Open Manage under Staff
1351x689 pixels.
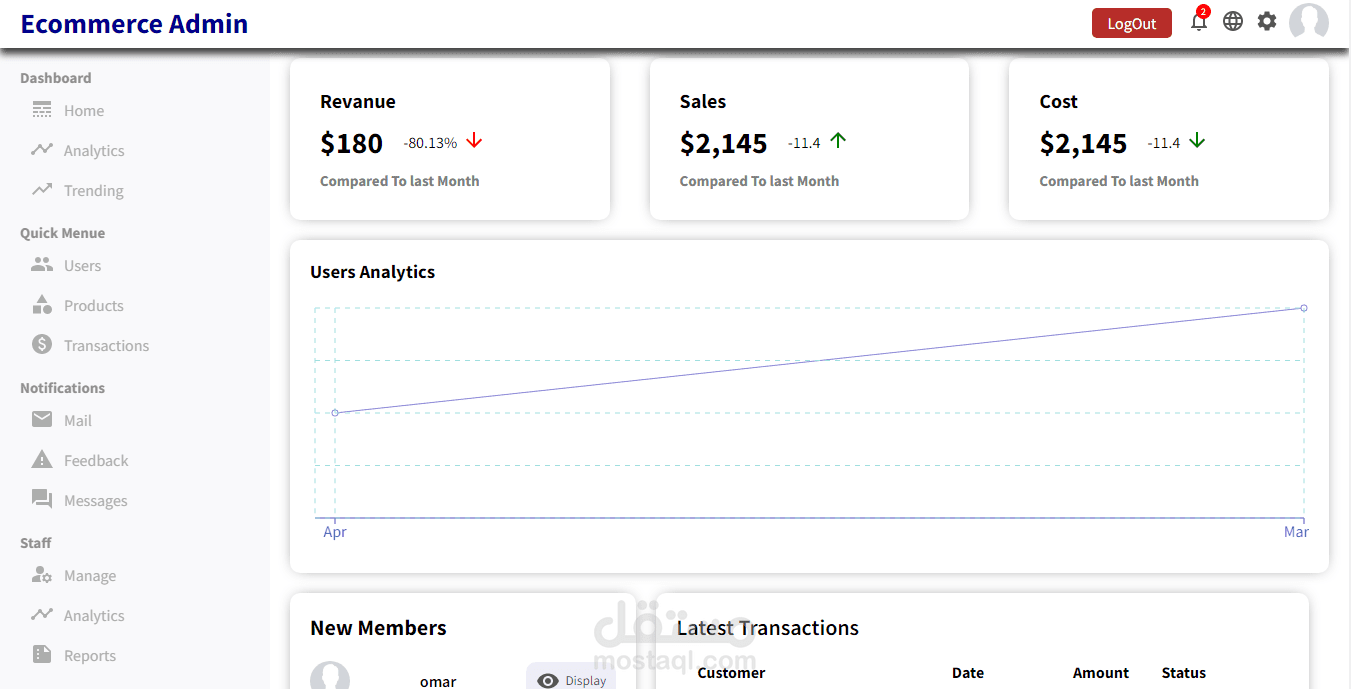point(87,575)
